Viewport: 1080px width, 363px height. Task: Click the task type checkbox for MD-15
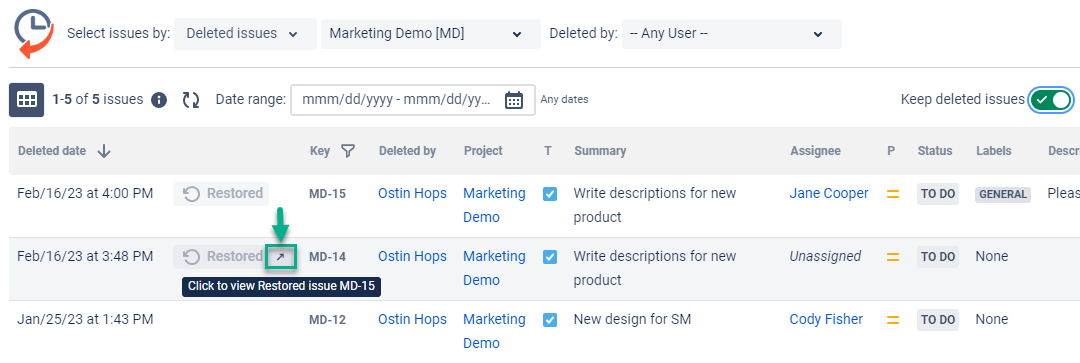tap(550, 194)
